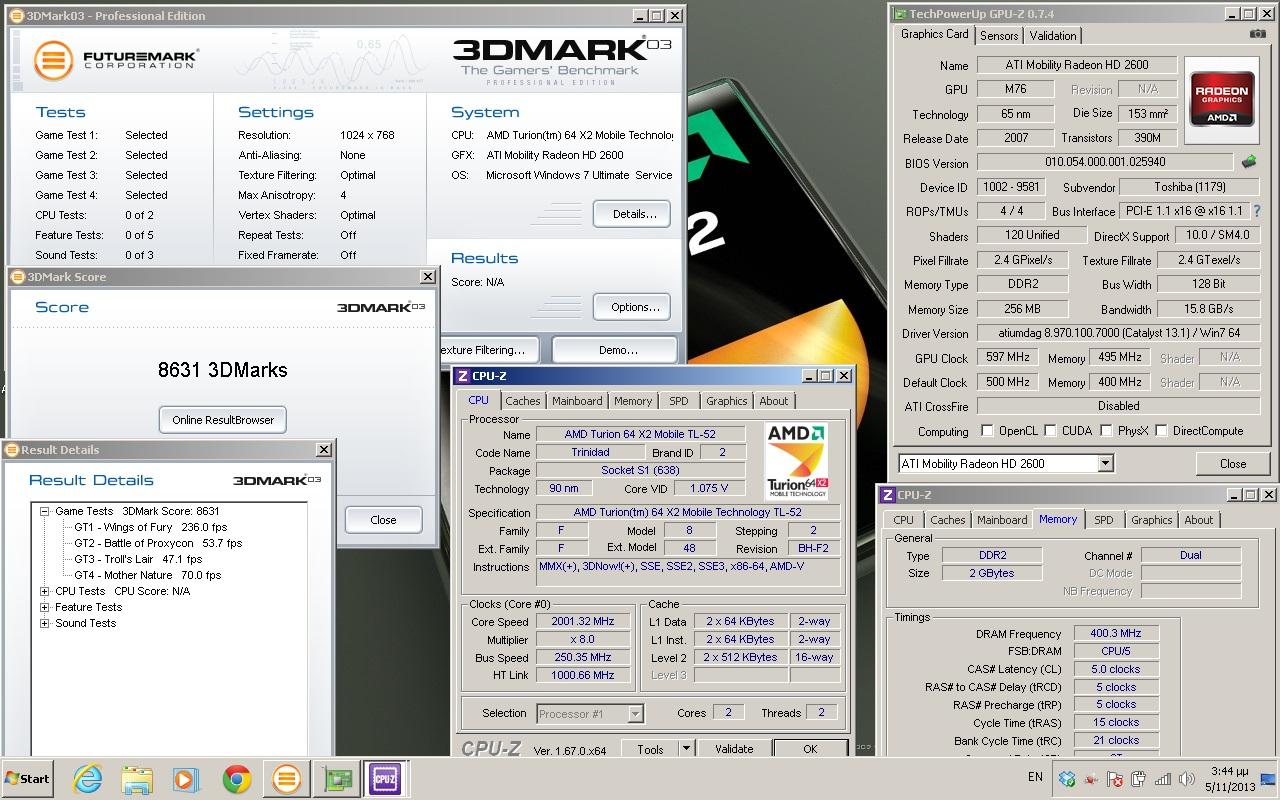Switch to CPU-Z taskbar icon
This screenshot has width=1280, height=800.
pos(384,779)
